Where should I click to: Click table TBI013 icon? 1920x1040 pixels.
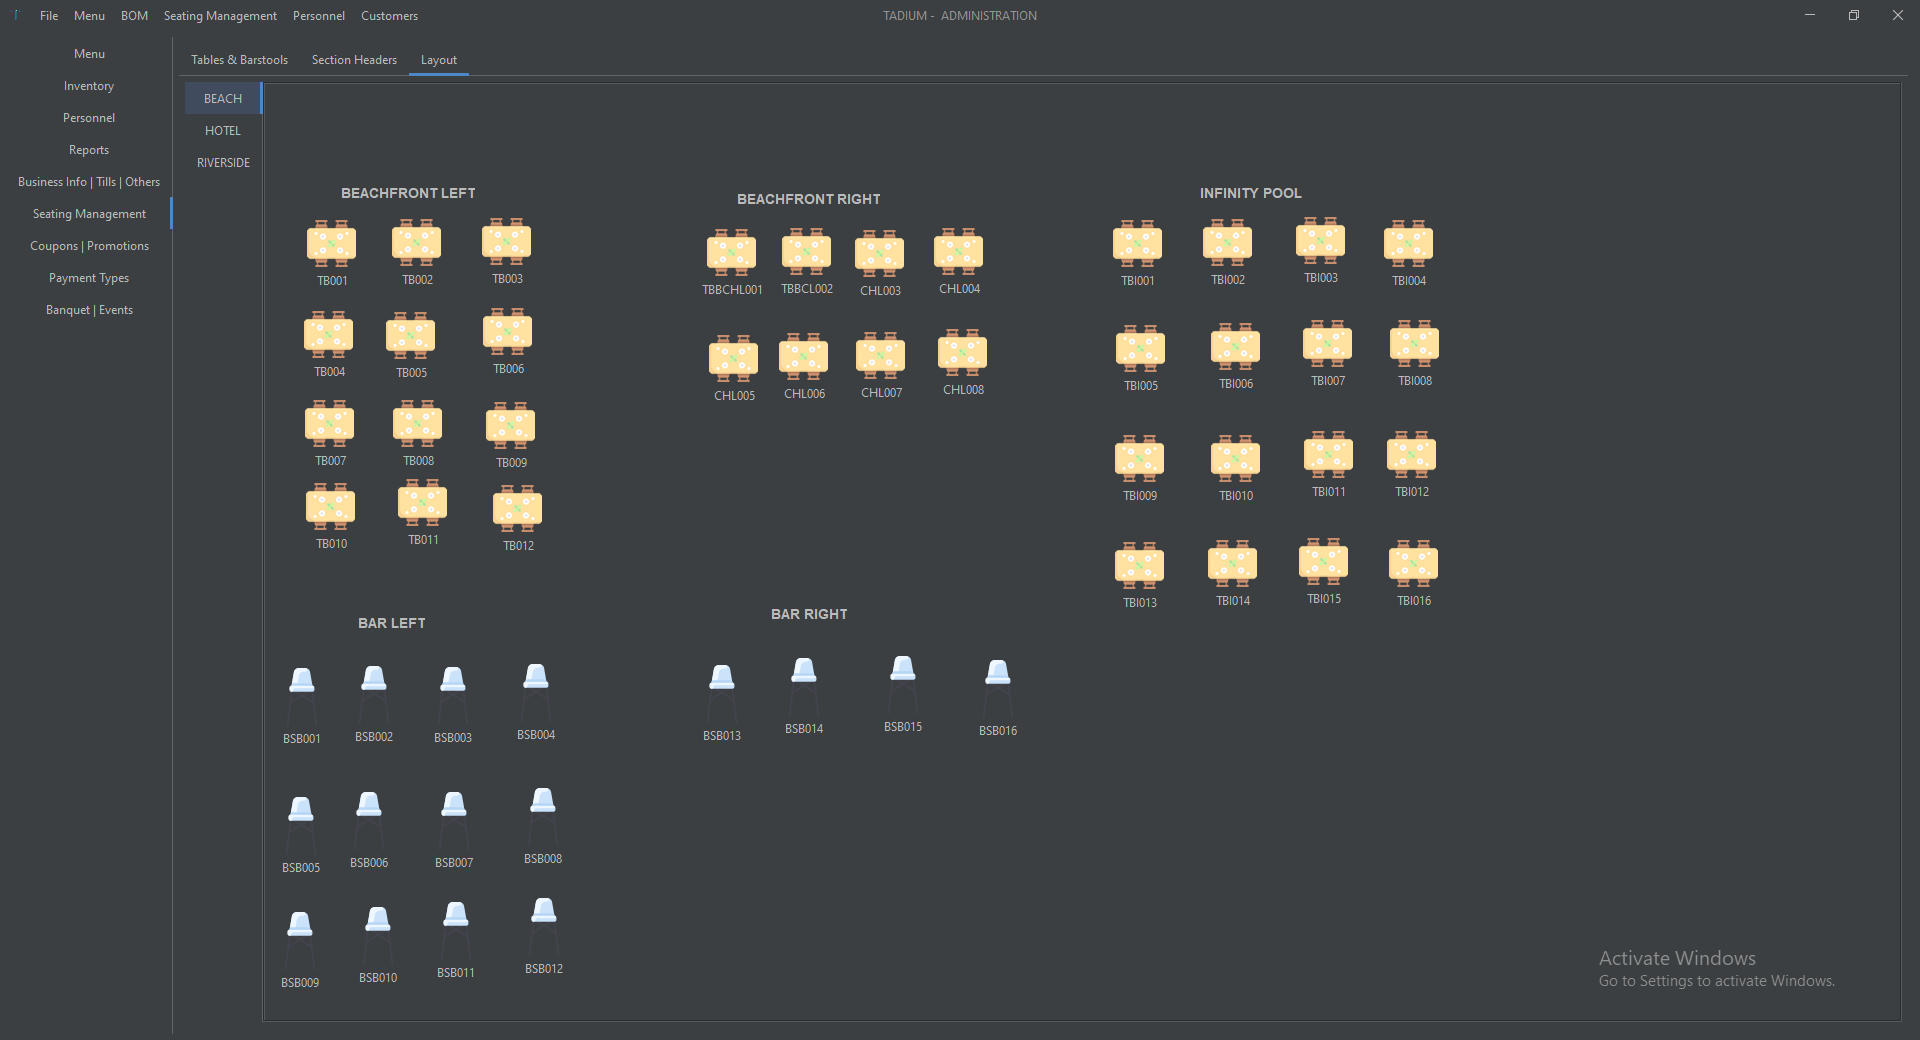click(x=1139, y=566)
